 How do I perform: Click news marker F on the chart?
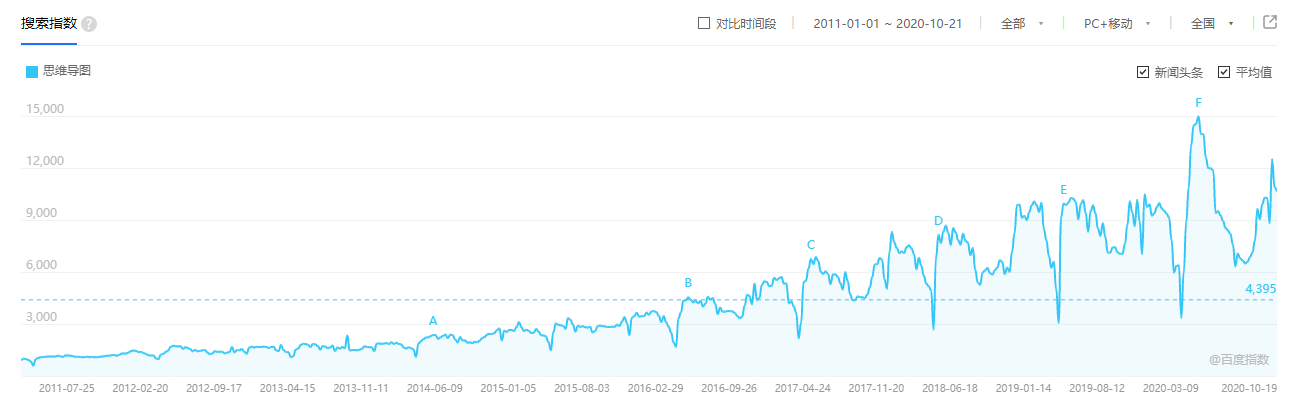coord(1198,103)
